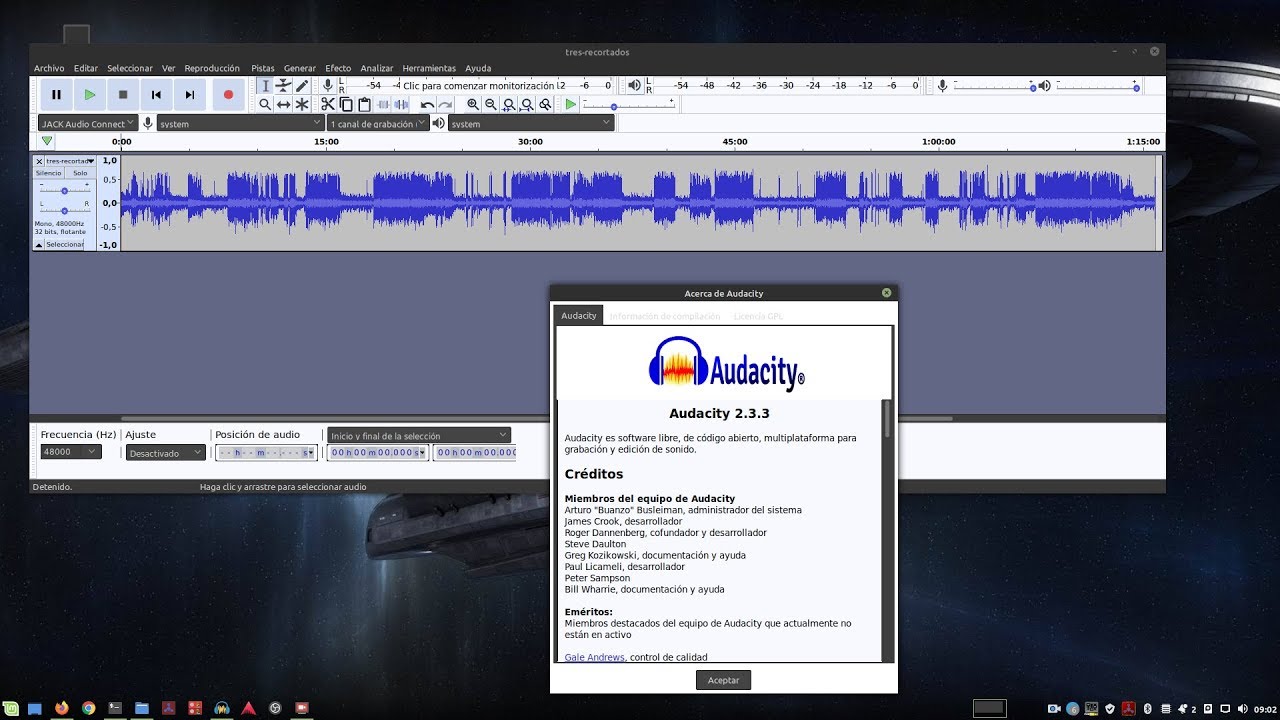Screen dimensions: 1280x720
Task: Launch Firefox from the taskbar
Action: pos(62,708)
